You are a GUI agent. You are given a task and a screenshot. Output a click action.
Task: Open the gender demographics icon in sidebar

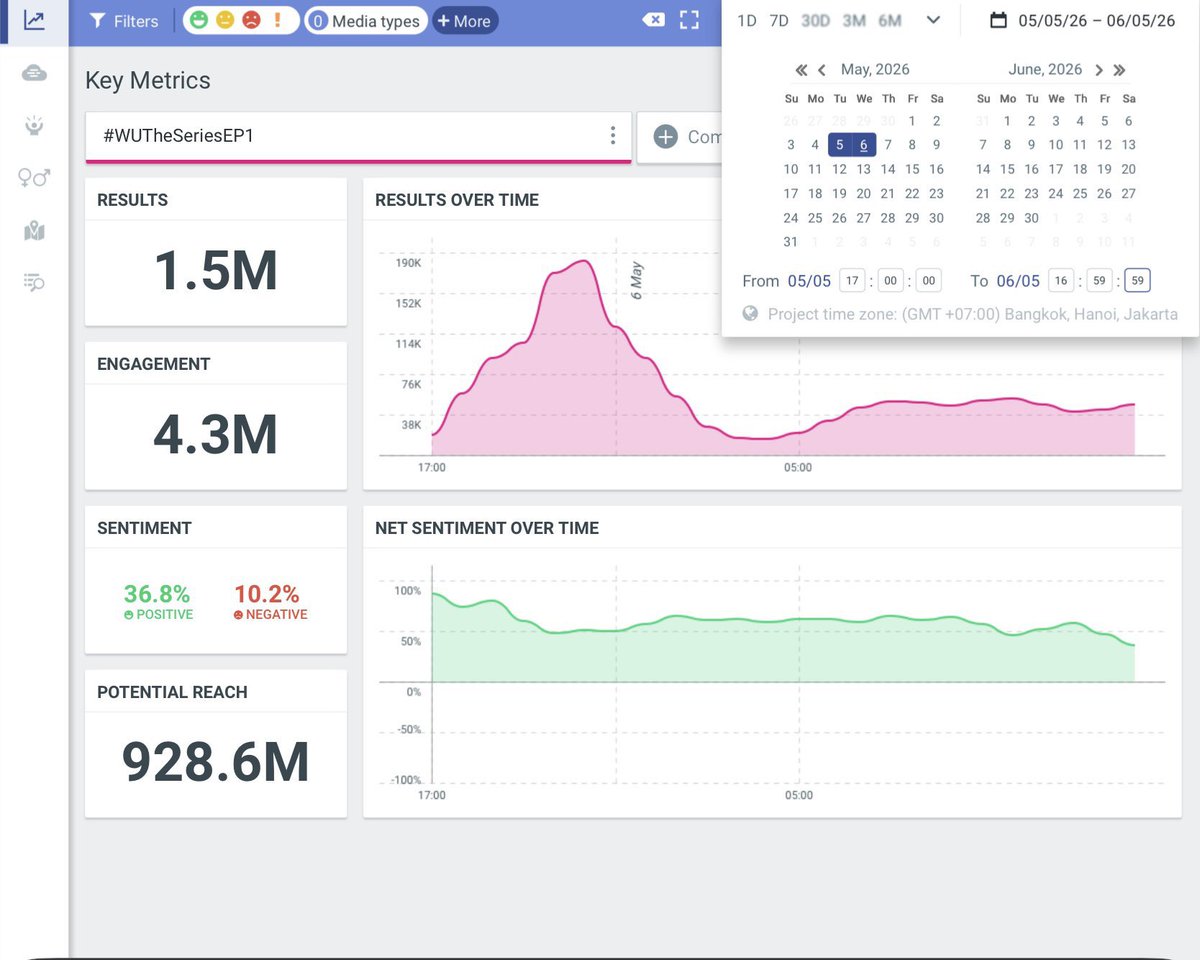click(x=34, y=178)
